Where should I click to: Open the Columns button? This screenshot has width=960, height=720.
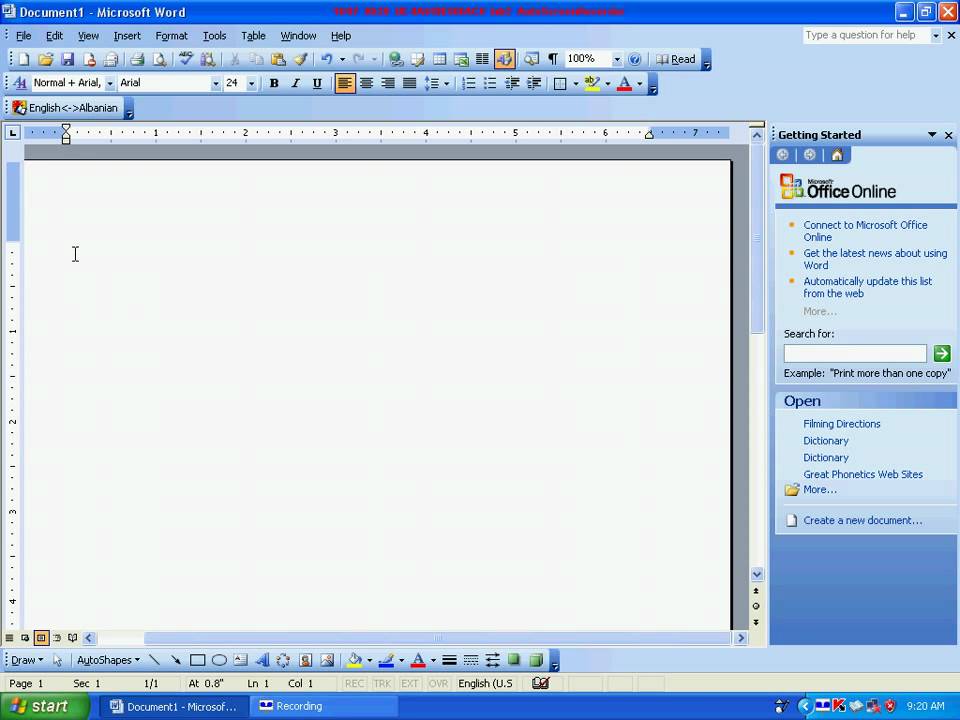(x=482, y=59)
